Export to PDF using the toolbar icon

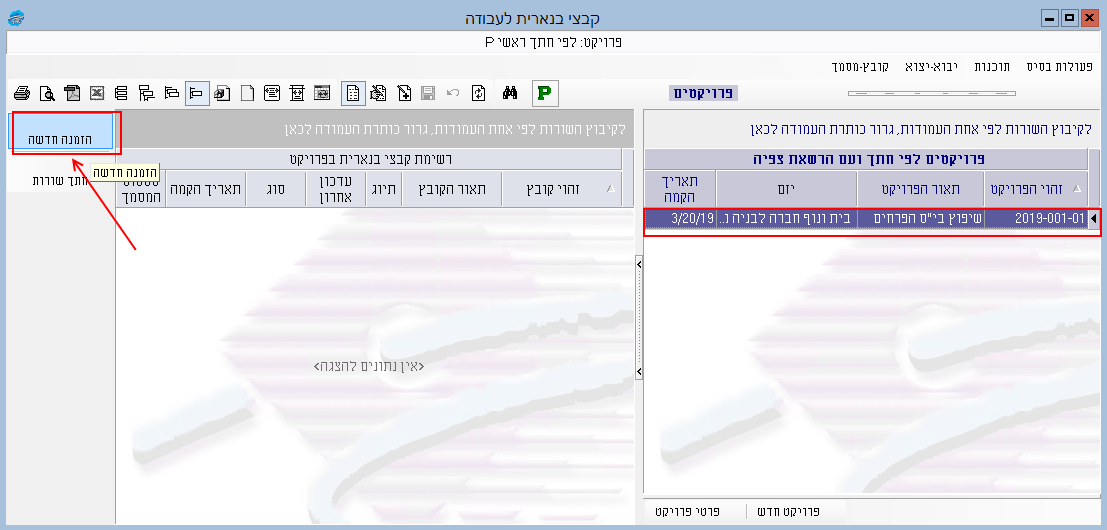71,94
